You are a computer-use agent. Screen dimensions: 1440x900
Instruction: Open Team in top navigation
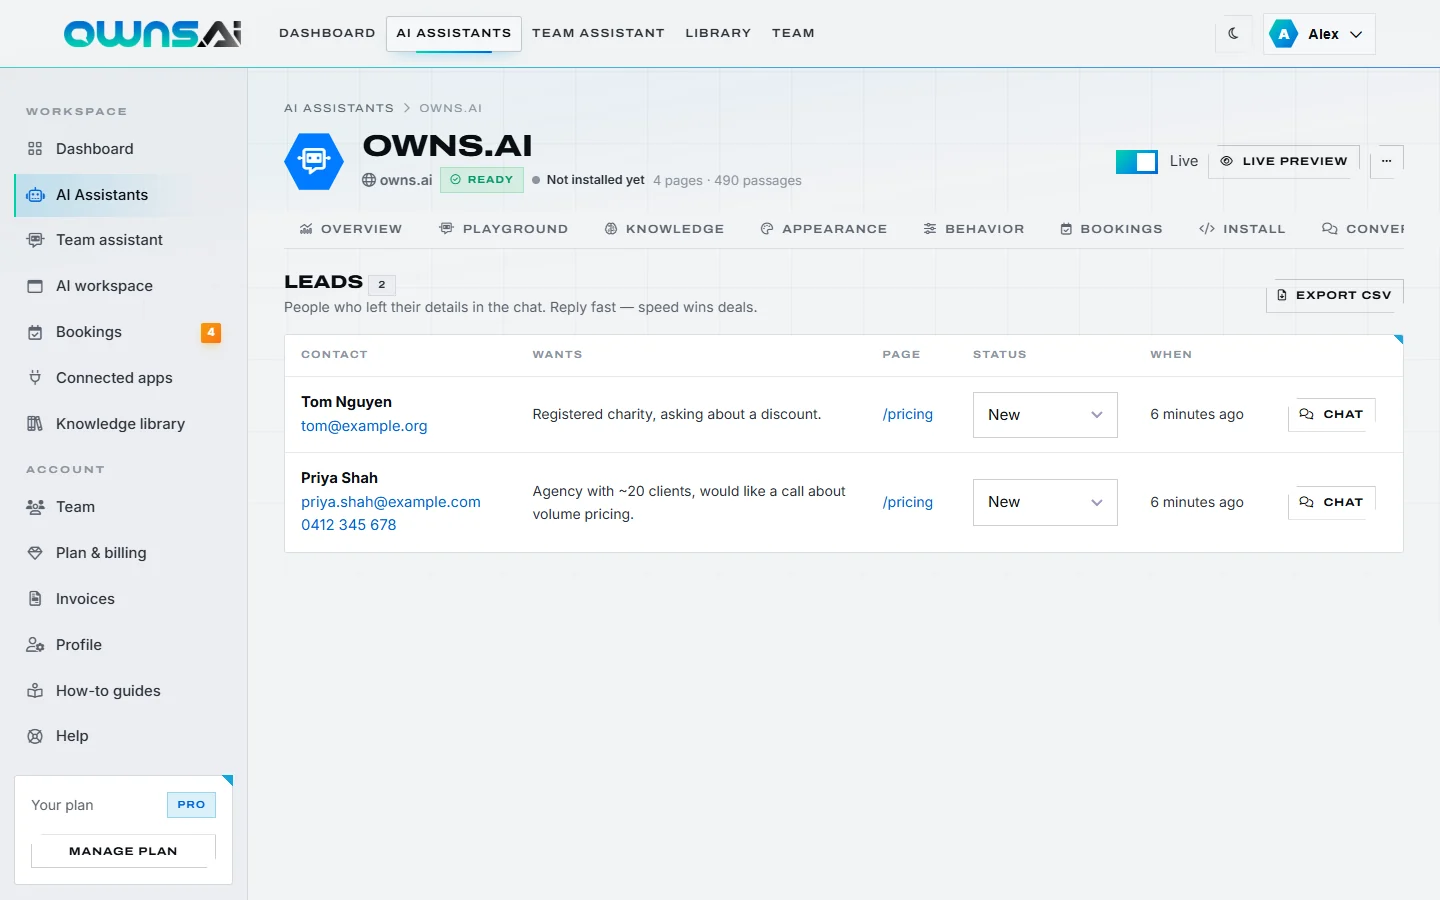pos(793,33)
